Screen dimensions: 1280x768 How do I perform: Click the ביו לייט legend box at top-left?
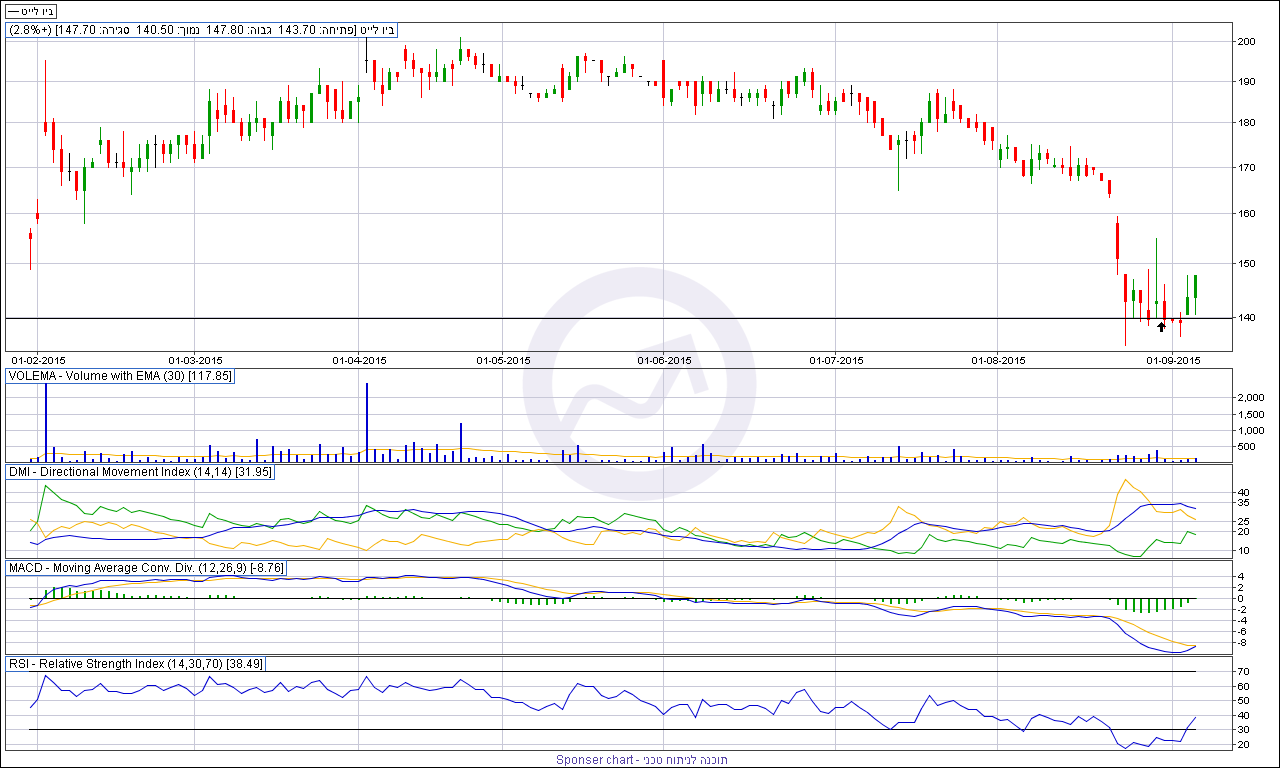(x=31, y=10)
